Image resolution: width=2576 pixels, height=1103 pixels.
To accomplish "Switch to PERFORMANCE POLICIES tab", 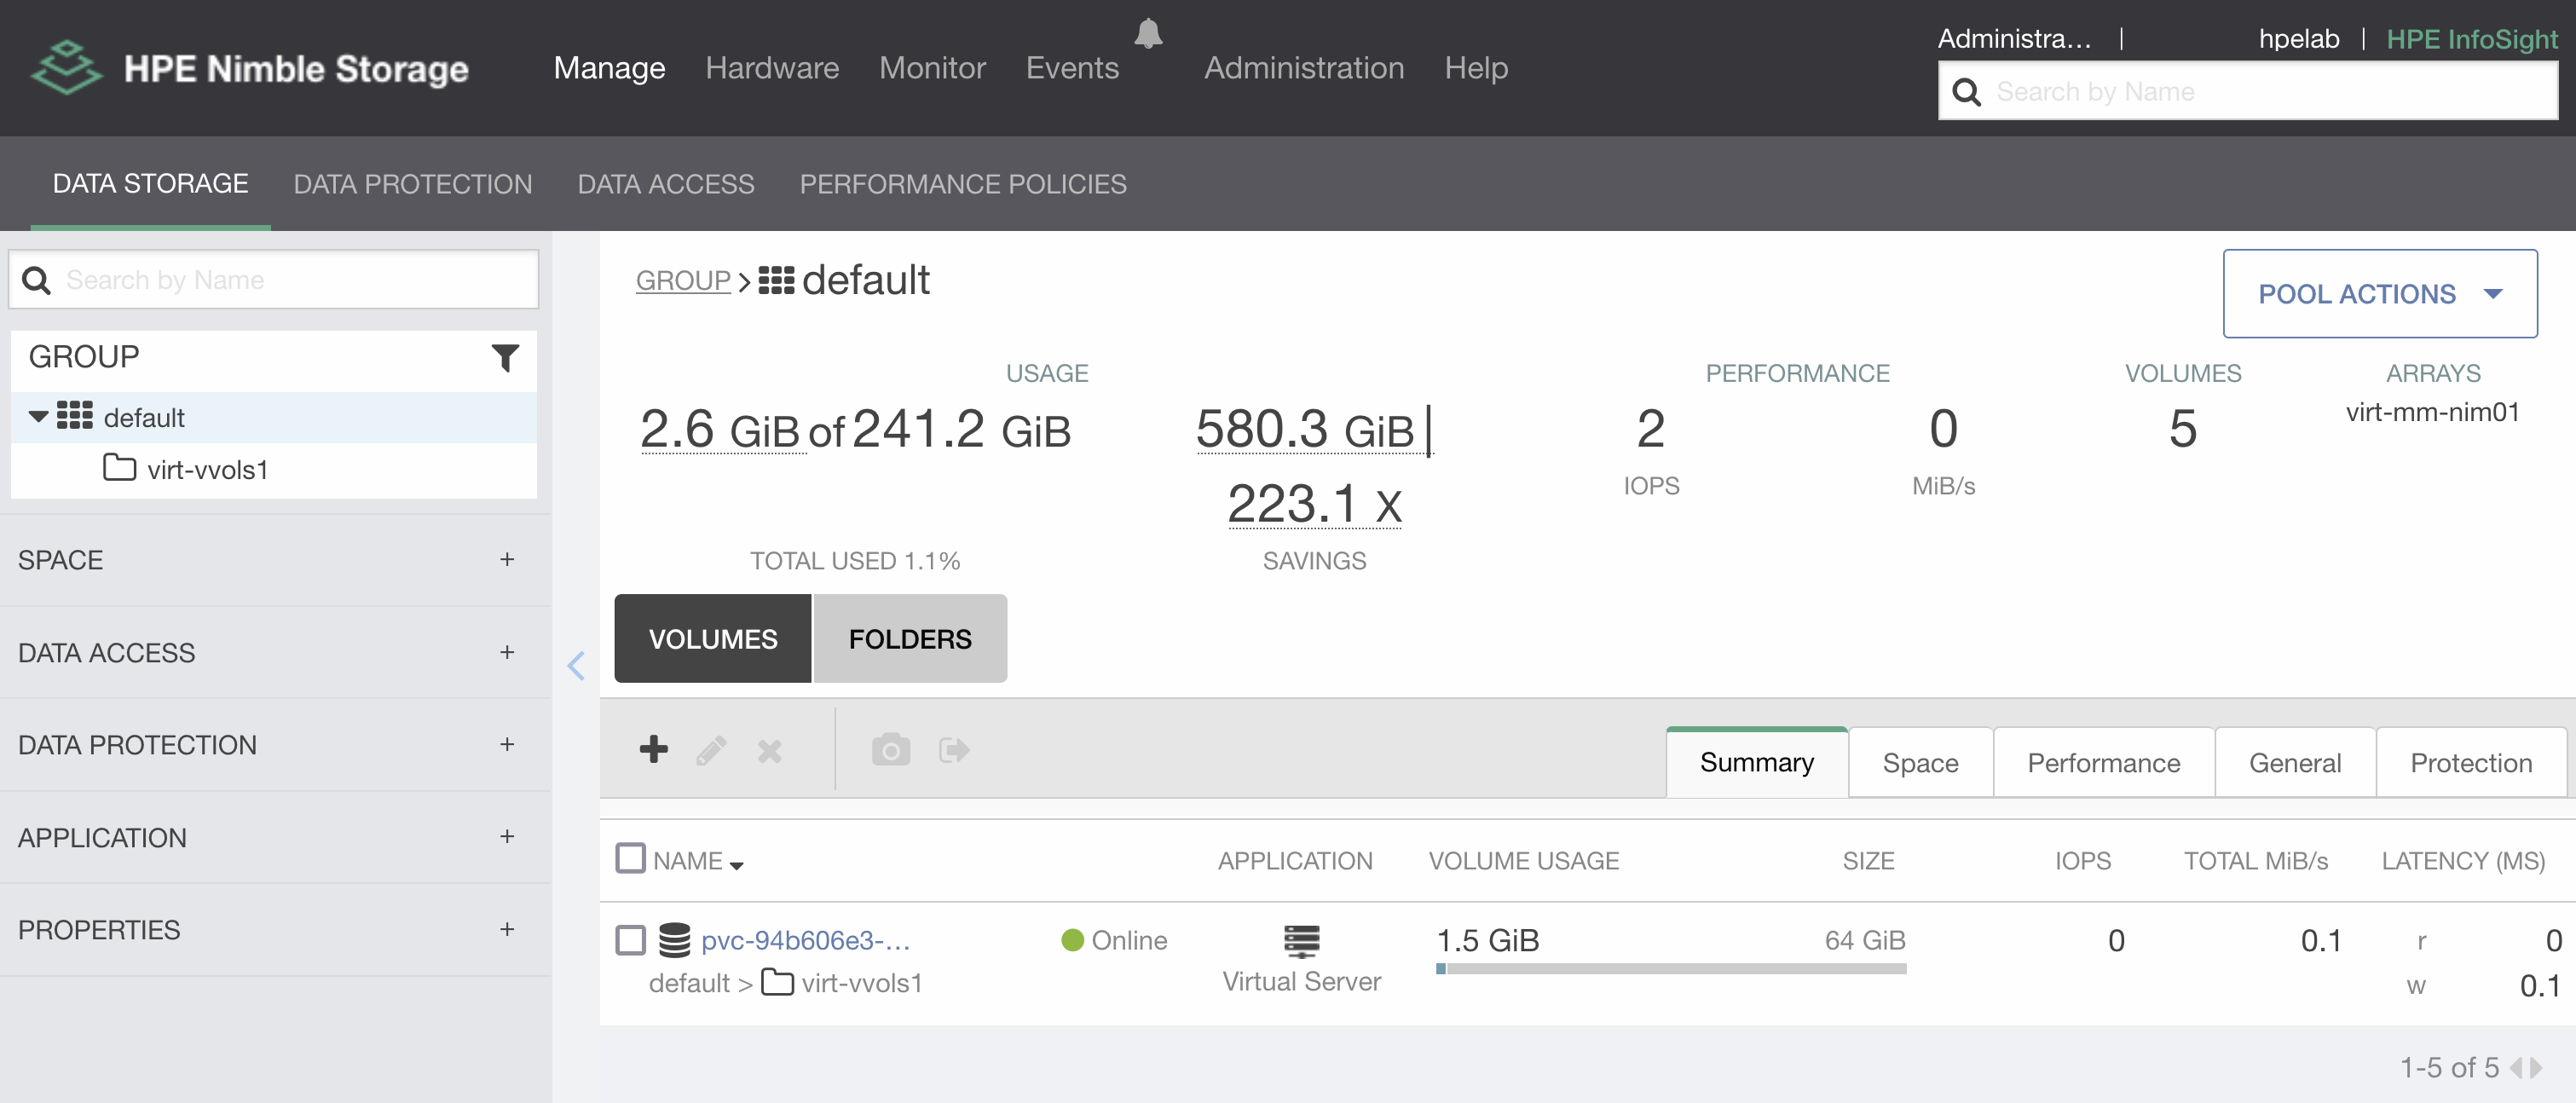I will (962, 184).
